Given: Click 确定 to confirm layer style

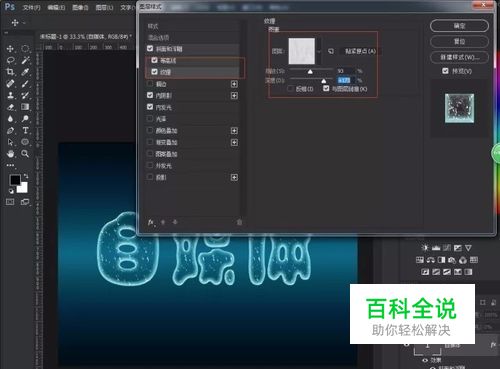Looking at the screenshot, I should click(459, 26).
